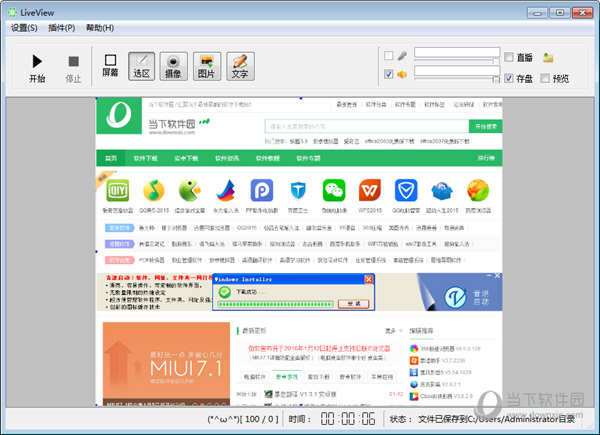Click the Baidu shield icon in the preview
This screenshot has width=600, height=435.
pos(298,191)
